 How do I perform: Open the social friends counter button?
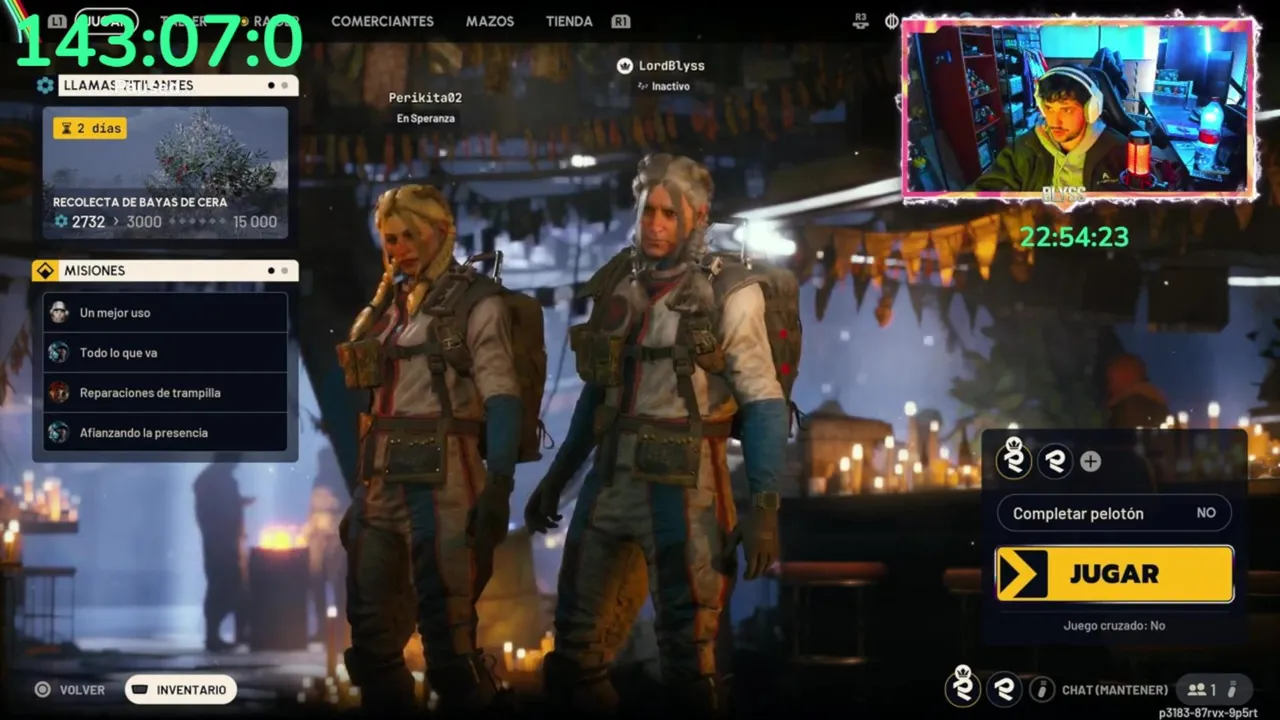(1213, 689)
